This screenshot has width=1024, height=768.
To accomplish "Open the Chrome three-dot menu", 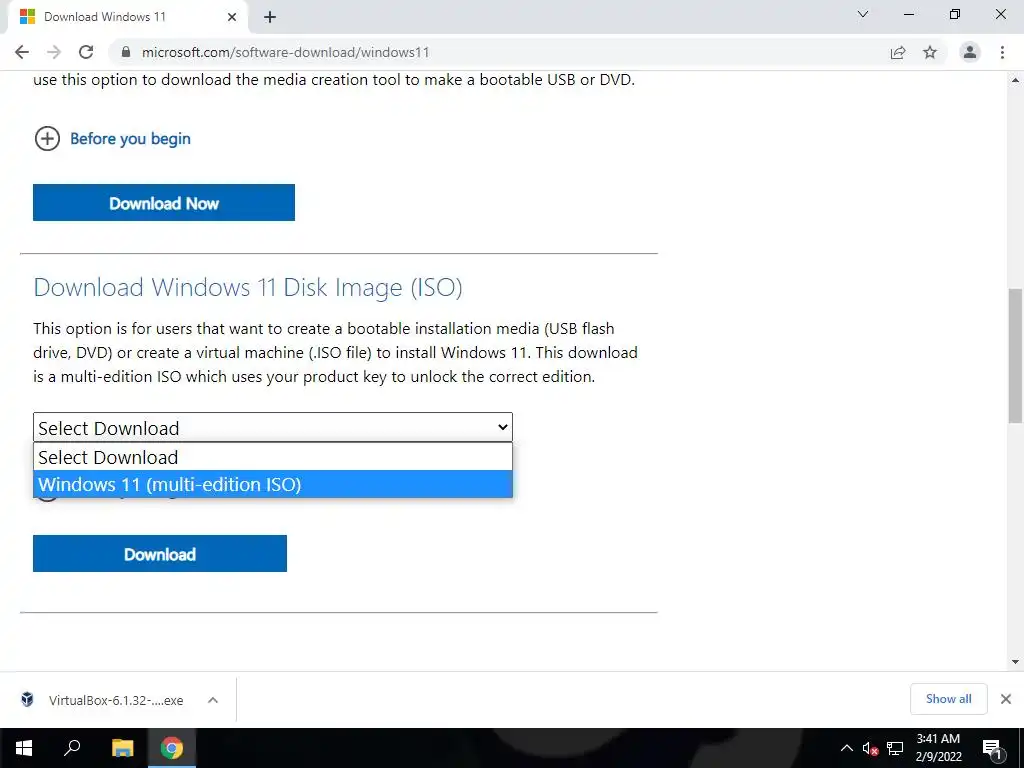I will 1002,52.
